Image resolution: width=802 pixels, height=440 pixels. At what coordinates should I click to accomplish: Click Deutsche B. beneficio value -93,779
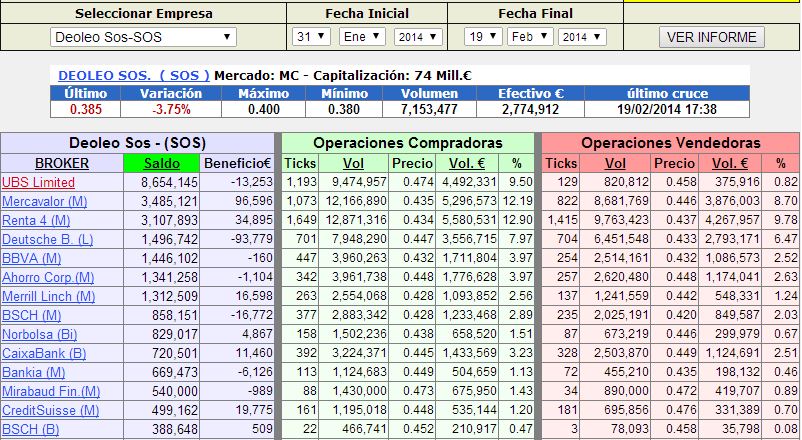coord(251,239)
